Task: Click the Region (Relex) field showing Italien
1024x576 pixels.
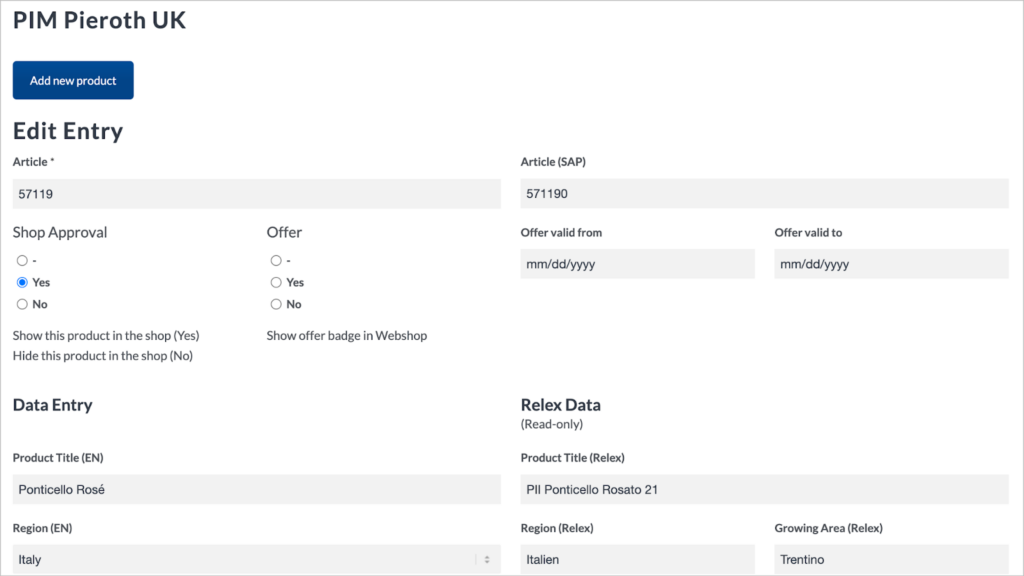Action: [x=637, y=560]
